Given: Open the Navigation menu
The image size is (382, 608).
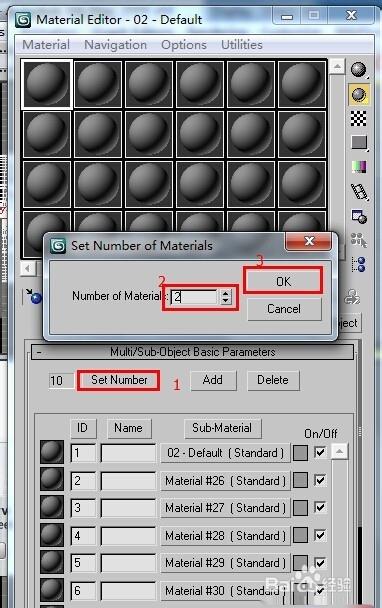Looking at the screenshot, I should click(116, 45).
